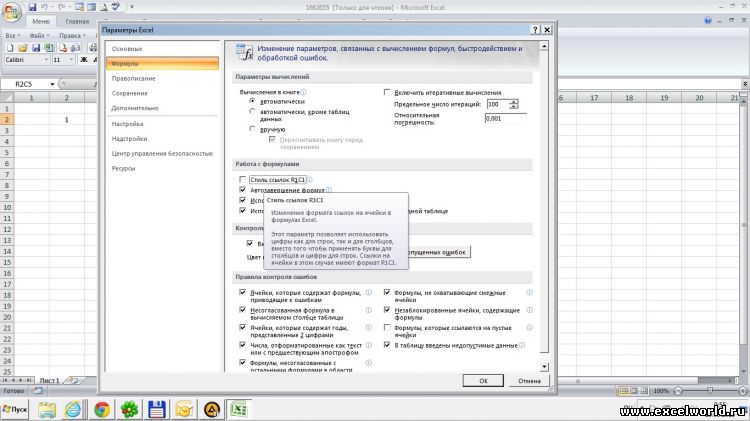Click the help question mark in Параметры Excel

(536, 30)
